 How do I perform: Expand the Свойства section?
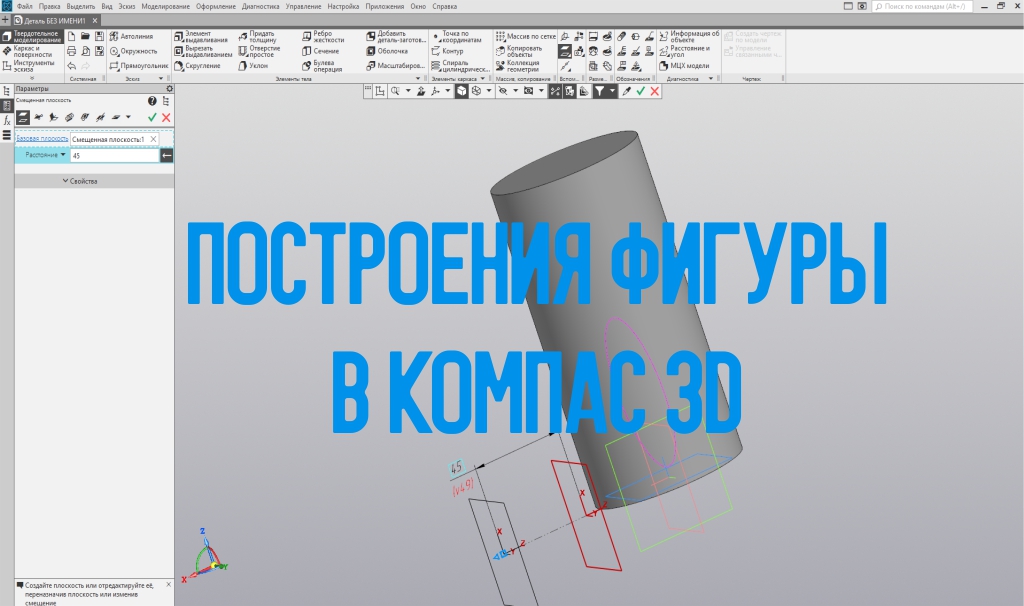click(x=80, y=181)
